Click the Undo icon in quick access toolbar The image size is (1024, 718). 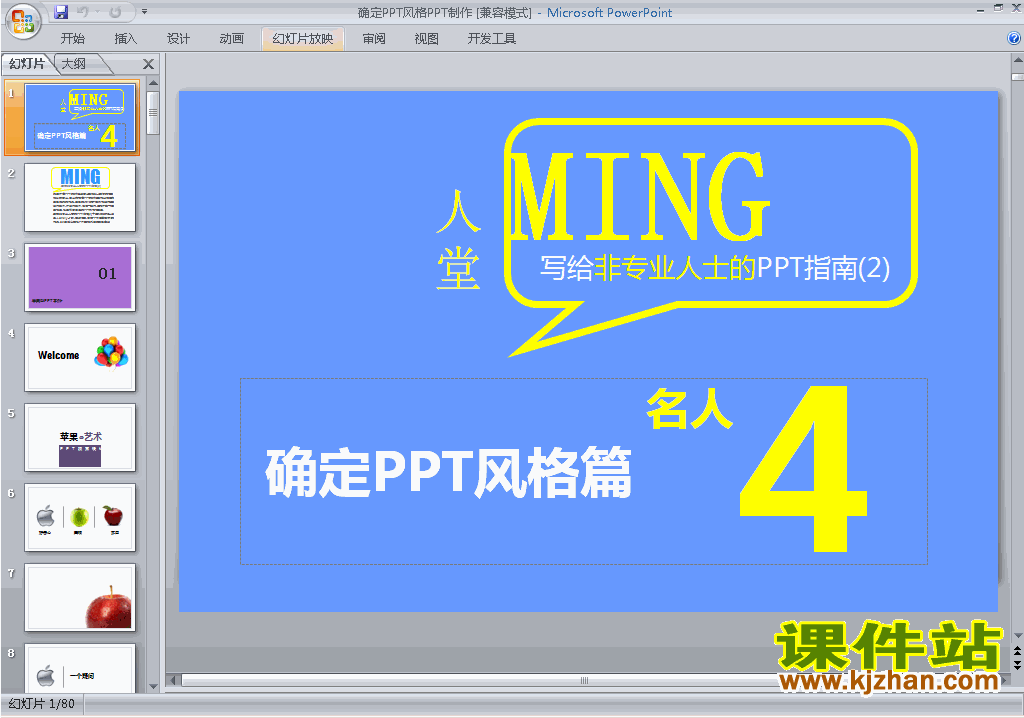pos(83,12)
